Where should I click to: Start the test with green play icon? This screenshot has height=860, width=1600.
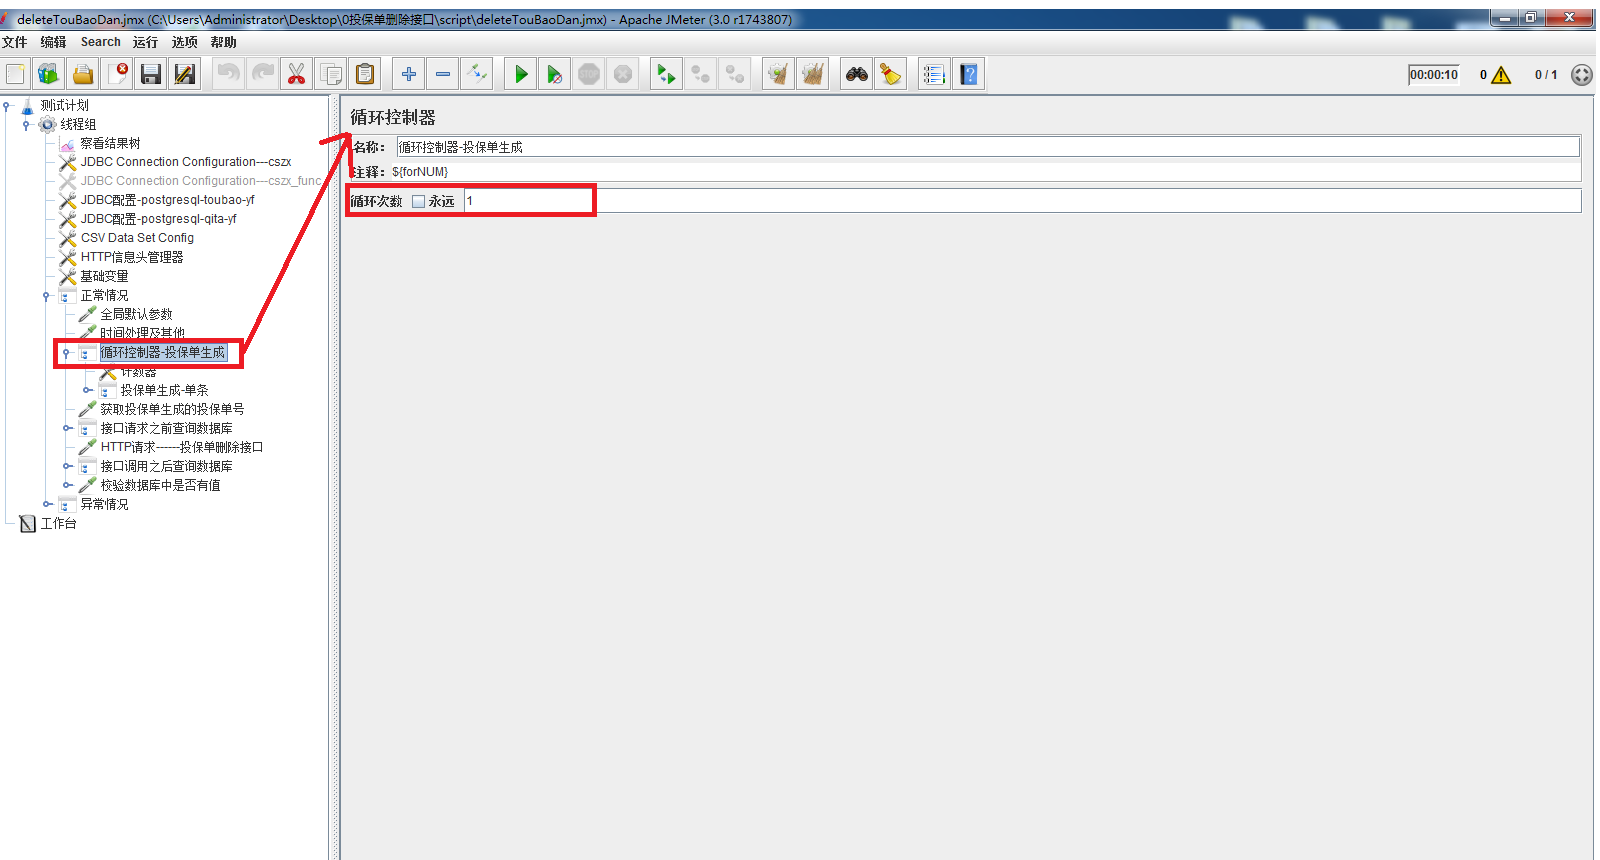pos(521,74)
